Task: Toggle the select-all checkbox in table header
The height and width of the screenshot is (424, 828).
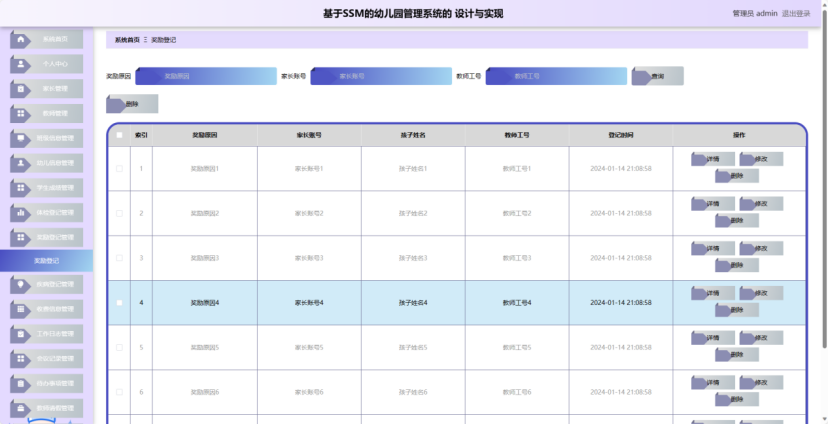Action: tap(119, 135)
